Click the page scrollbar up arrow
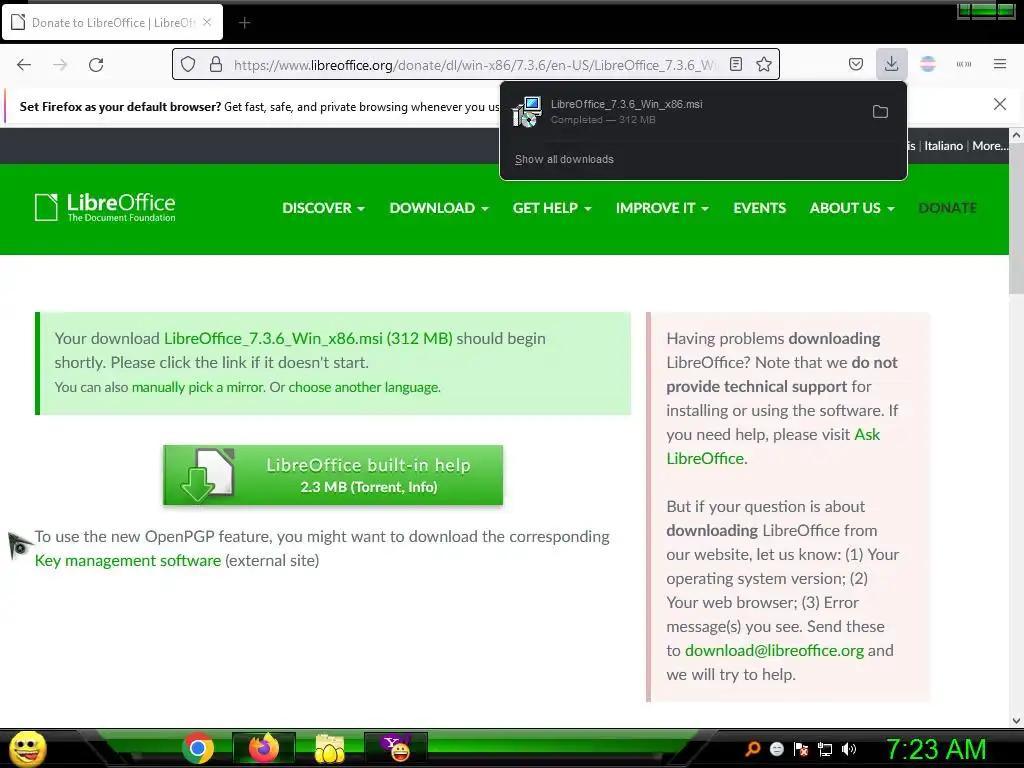The height and width of the screenshot is (768, 1024). pyautogui.click(x=1016, y=135)
